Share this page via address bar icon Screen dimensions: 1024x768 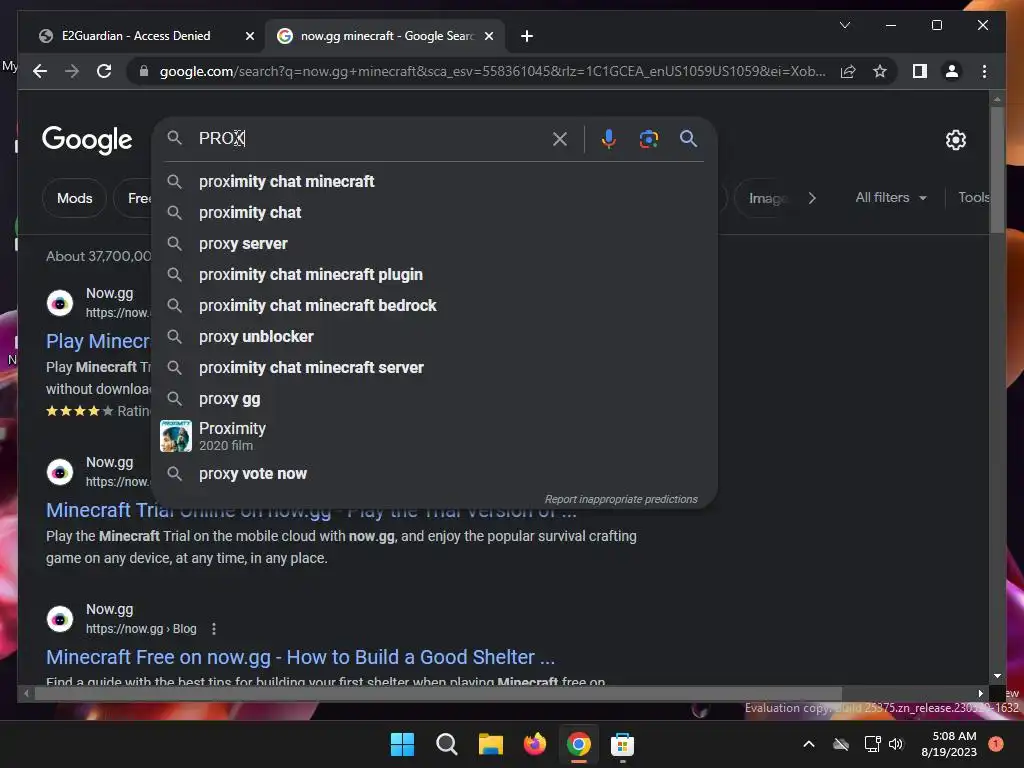pos(848,71)
